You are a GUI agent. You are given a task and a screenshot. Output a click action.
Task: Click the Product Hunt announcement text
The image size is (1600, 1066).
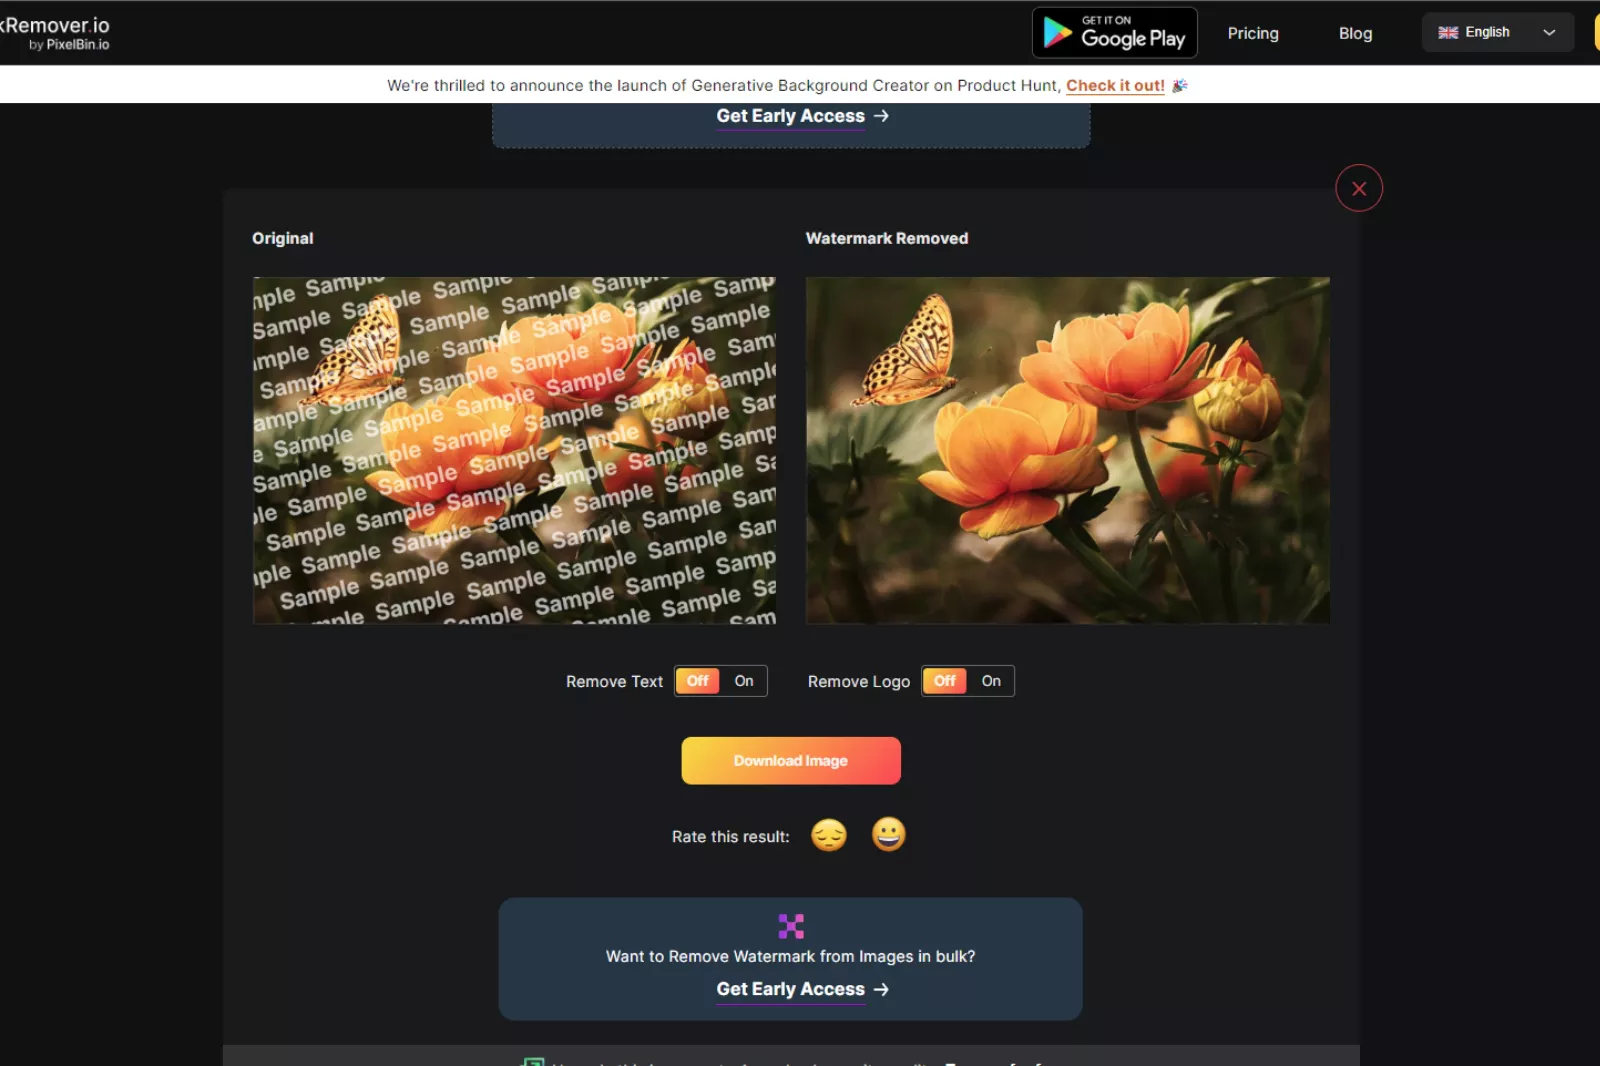coord(724,86)
